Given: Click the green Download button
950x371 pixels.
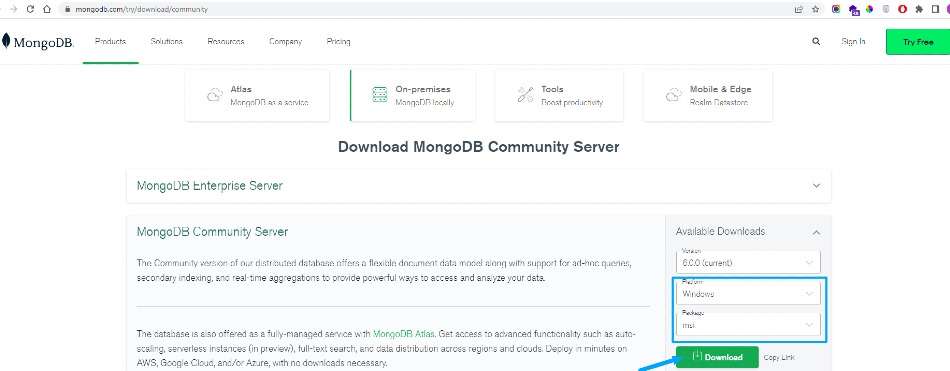Looking at the screenshot, I should [x=717, y=357].
